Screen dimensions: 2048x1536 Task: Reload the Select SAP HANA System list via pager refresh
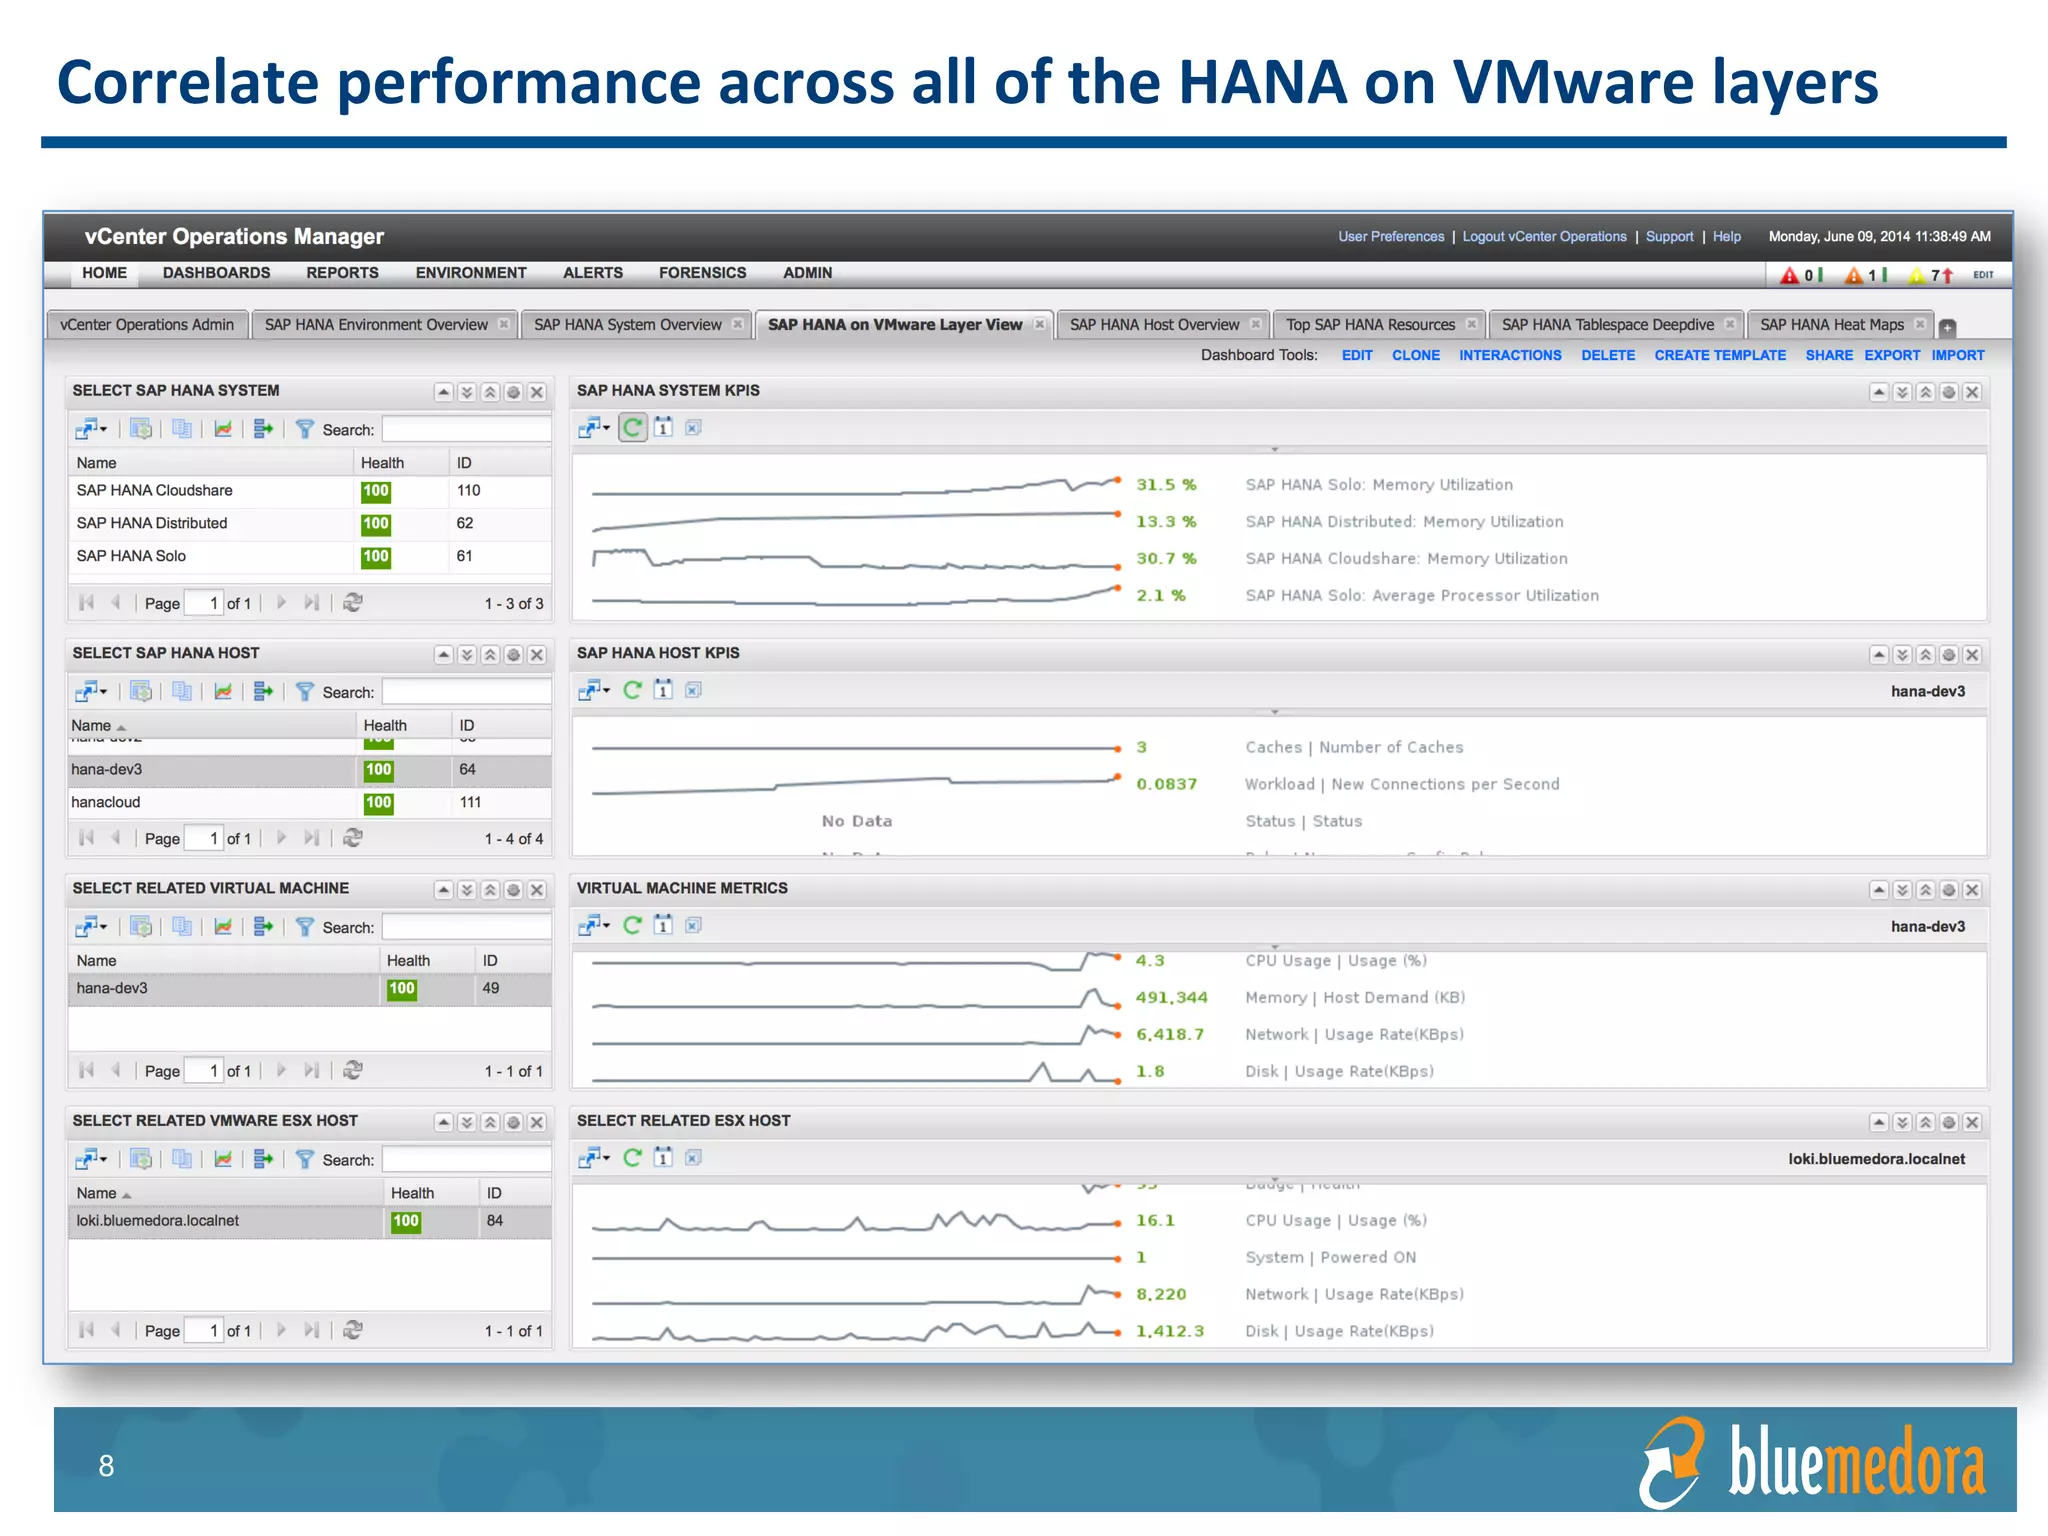(352, 603)
